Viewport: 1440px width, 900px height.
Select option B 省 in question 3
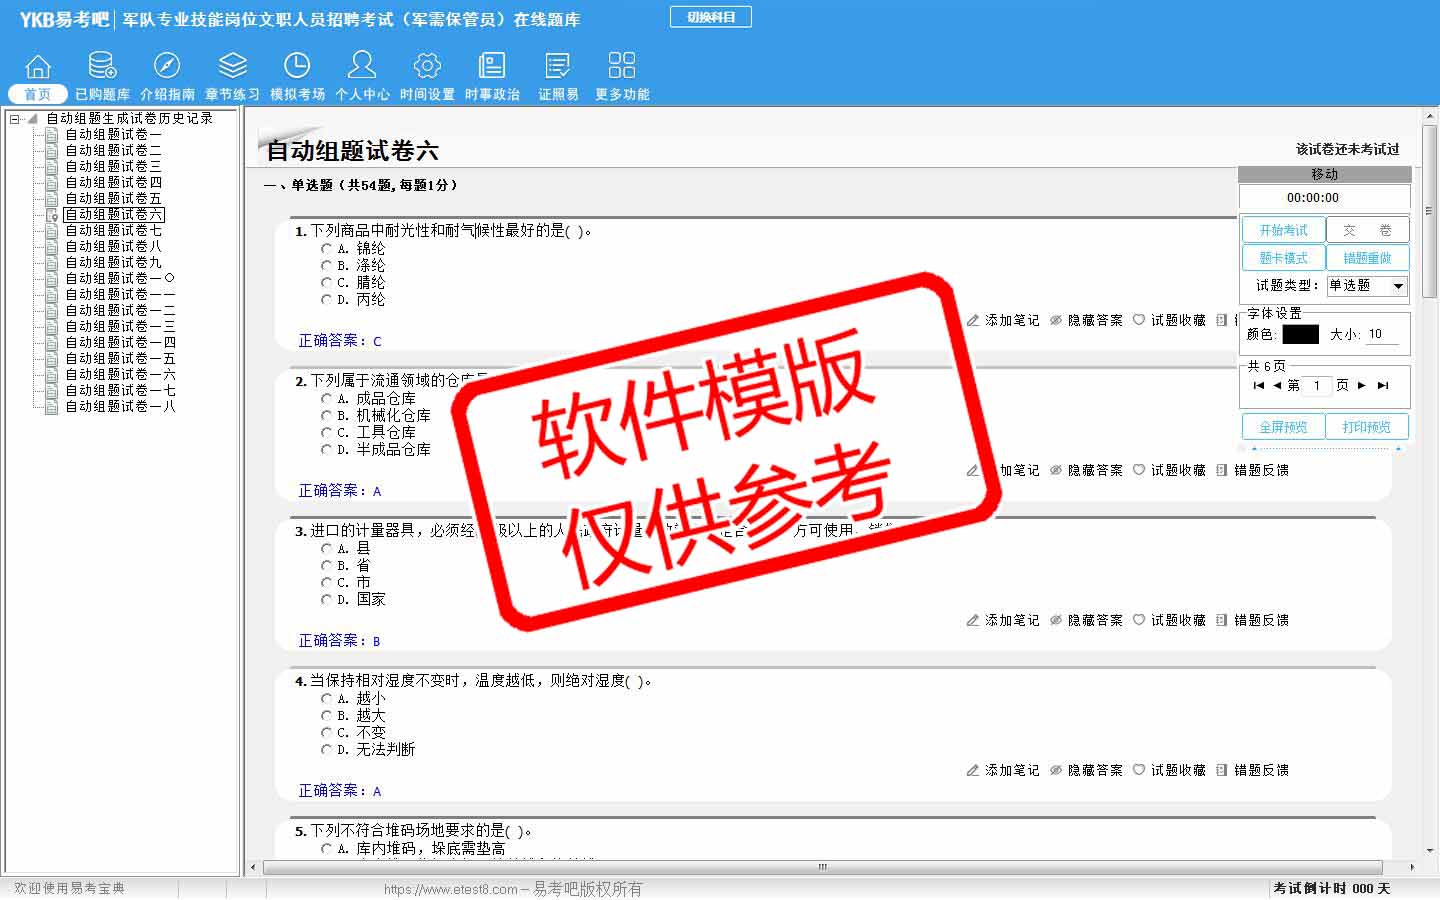point(326,565)
